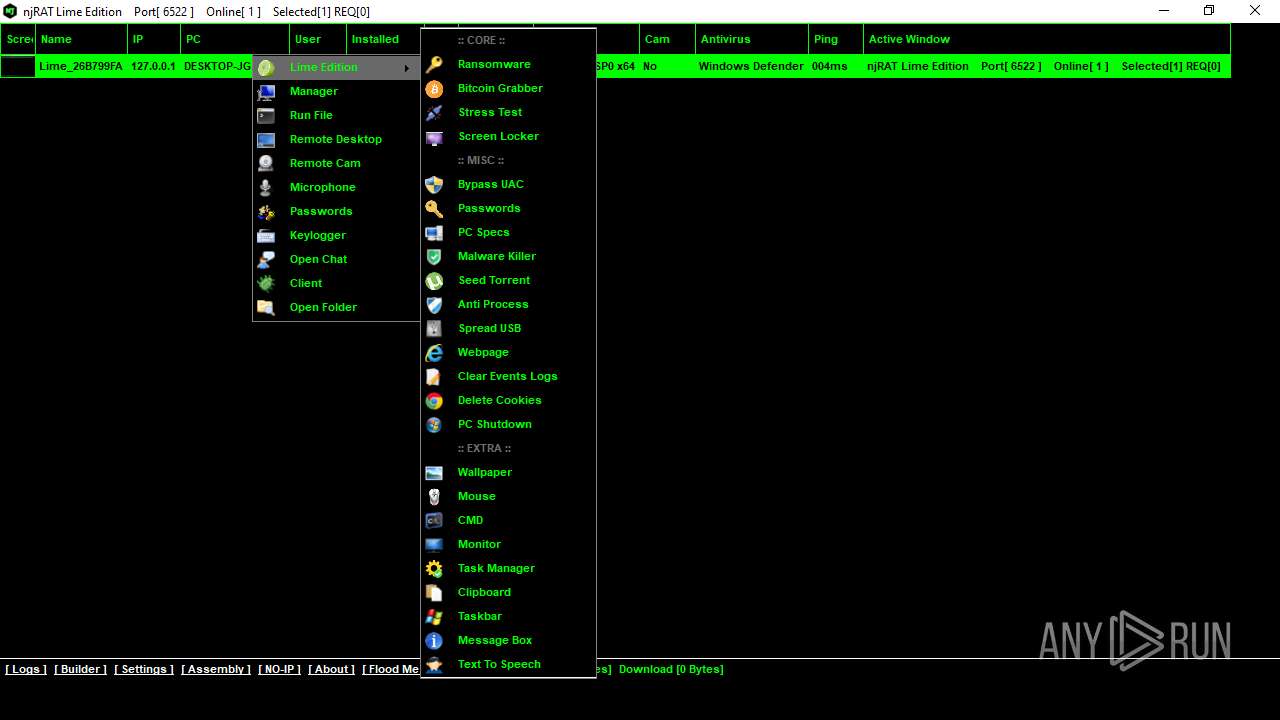
Task: Click the Mouse icon
Action: coord(434,497)
